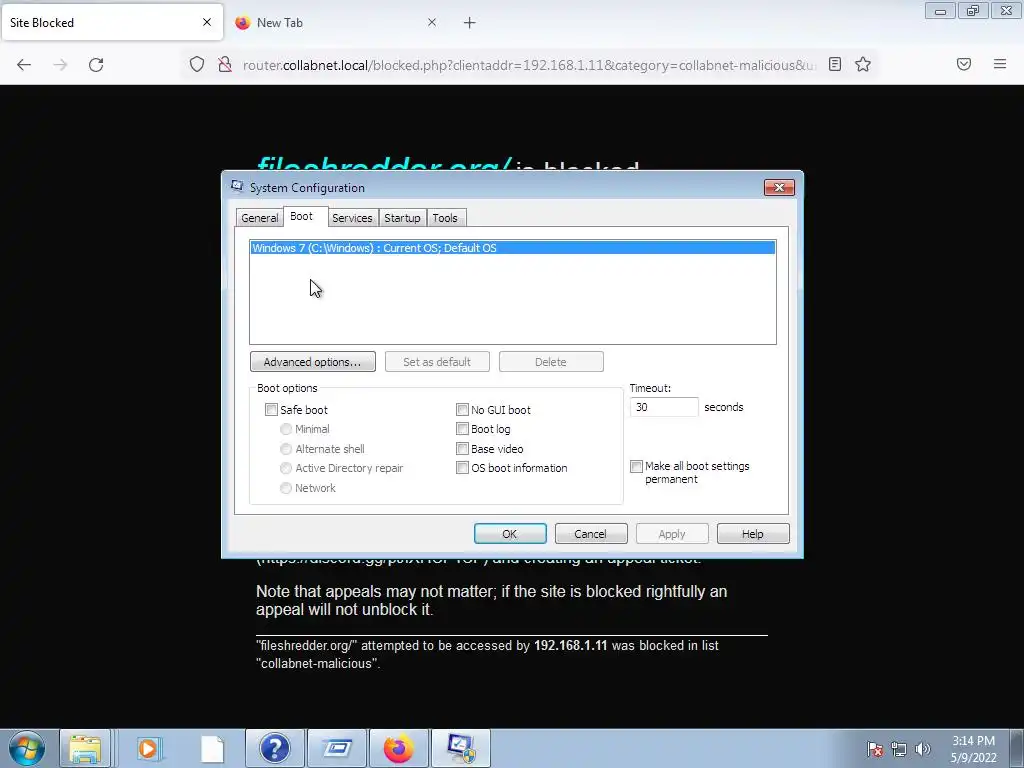1024x768 pixels.
Task: Open the network tray icon
Action: click(x=899, y=749)
